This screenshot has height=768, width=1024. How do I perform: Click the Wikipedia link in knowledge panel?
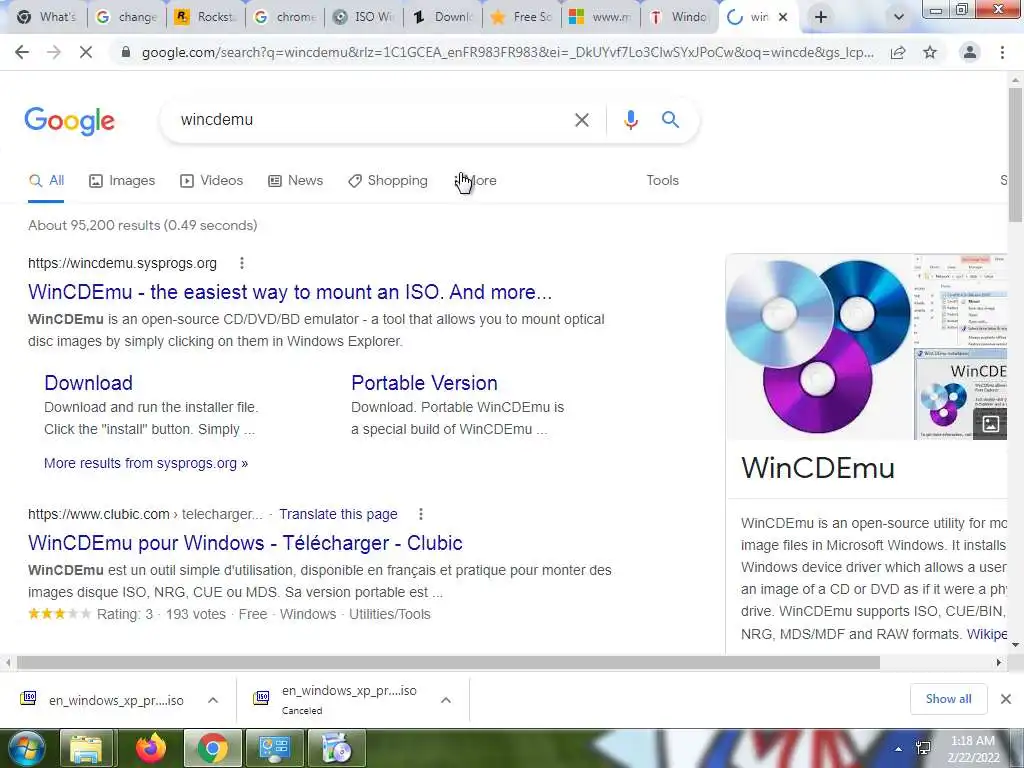point(987,633)
